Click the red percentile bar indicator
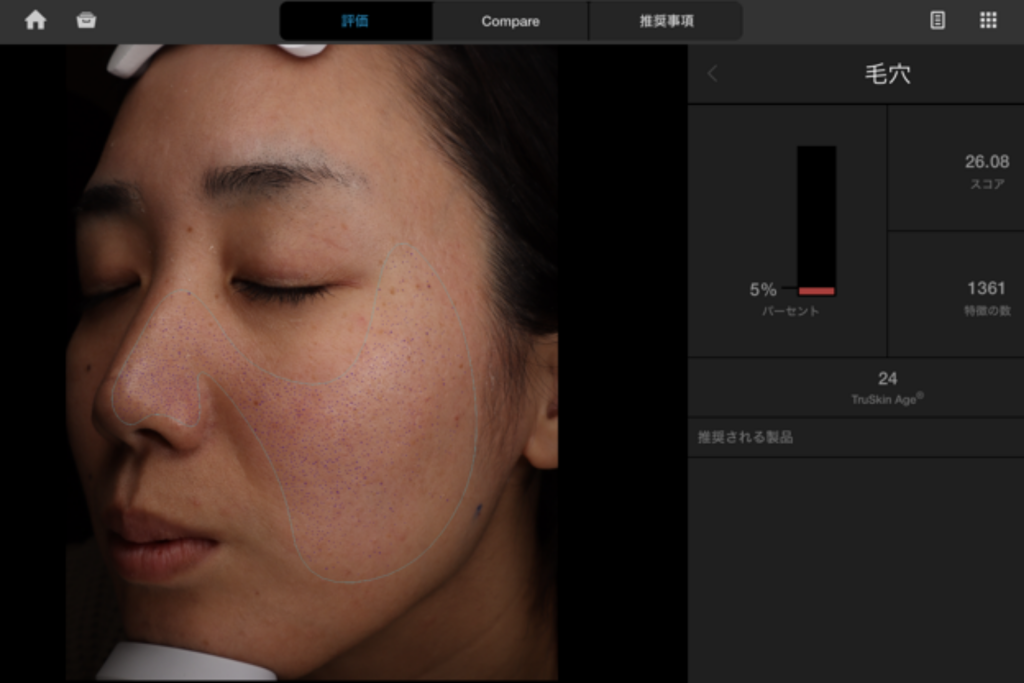Viewport: 1024px width, 683px height. coord(816,291)
